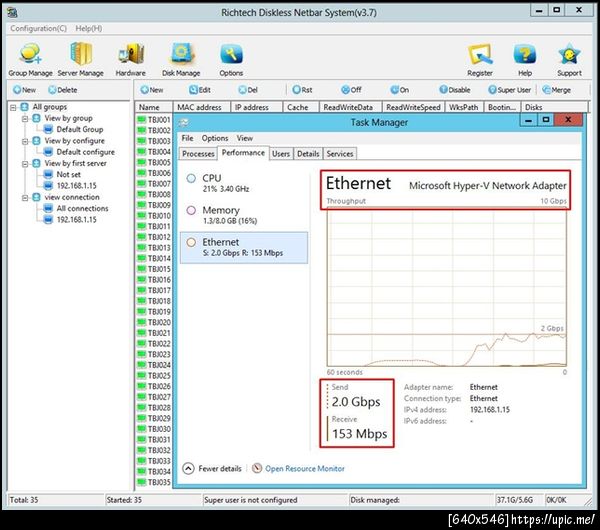This screenshot has height=530, width=600.
Task: Open Resource Monitor link
Action: click(305, 468)
